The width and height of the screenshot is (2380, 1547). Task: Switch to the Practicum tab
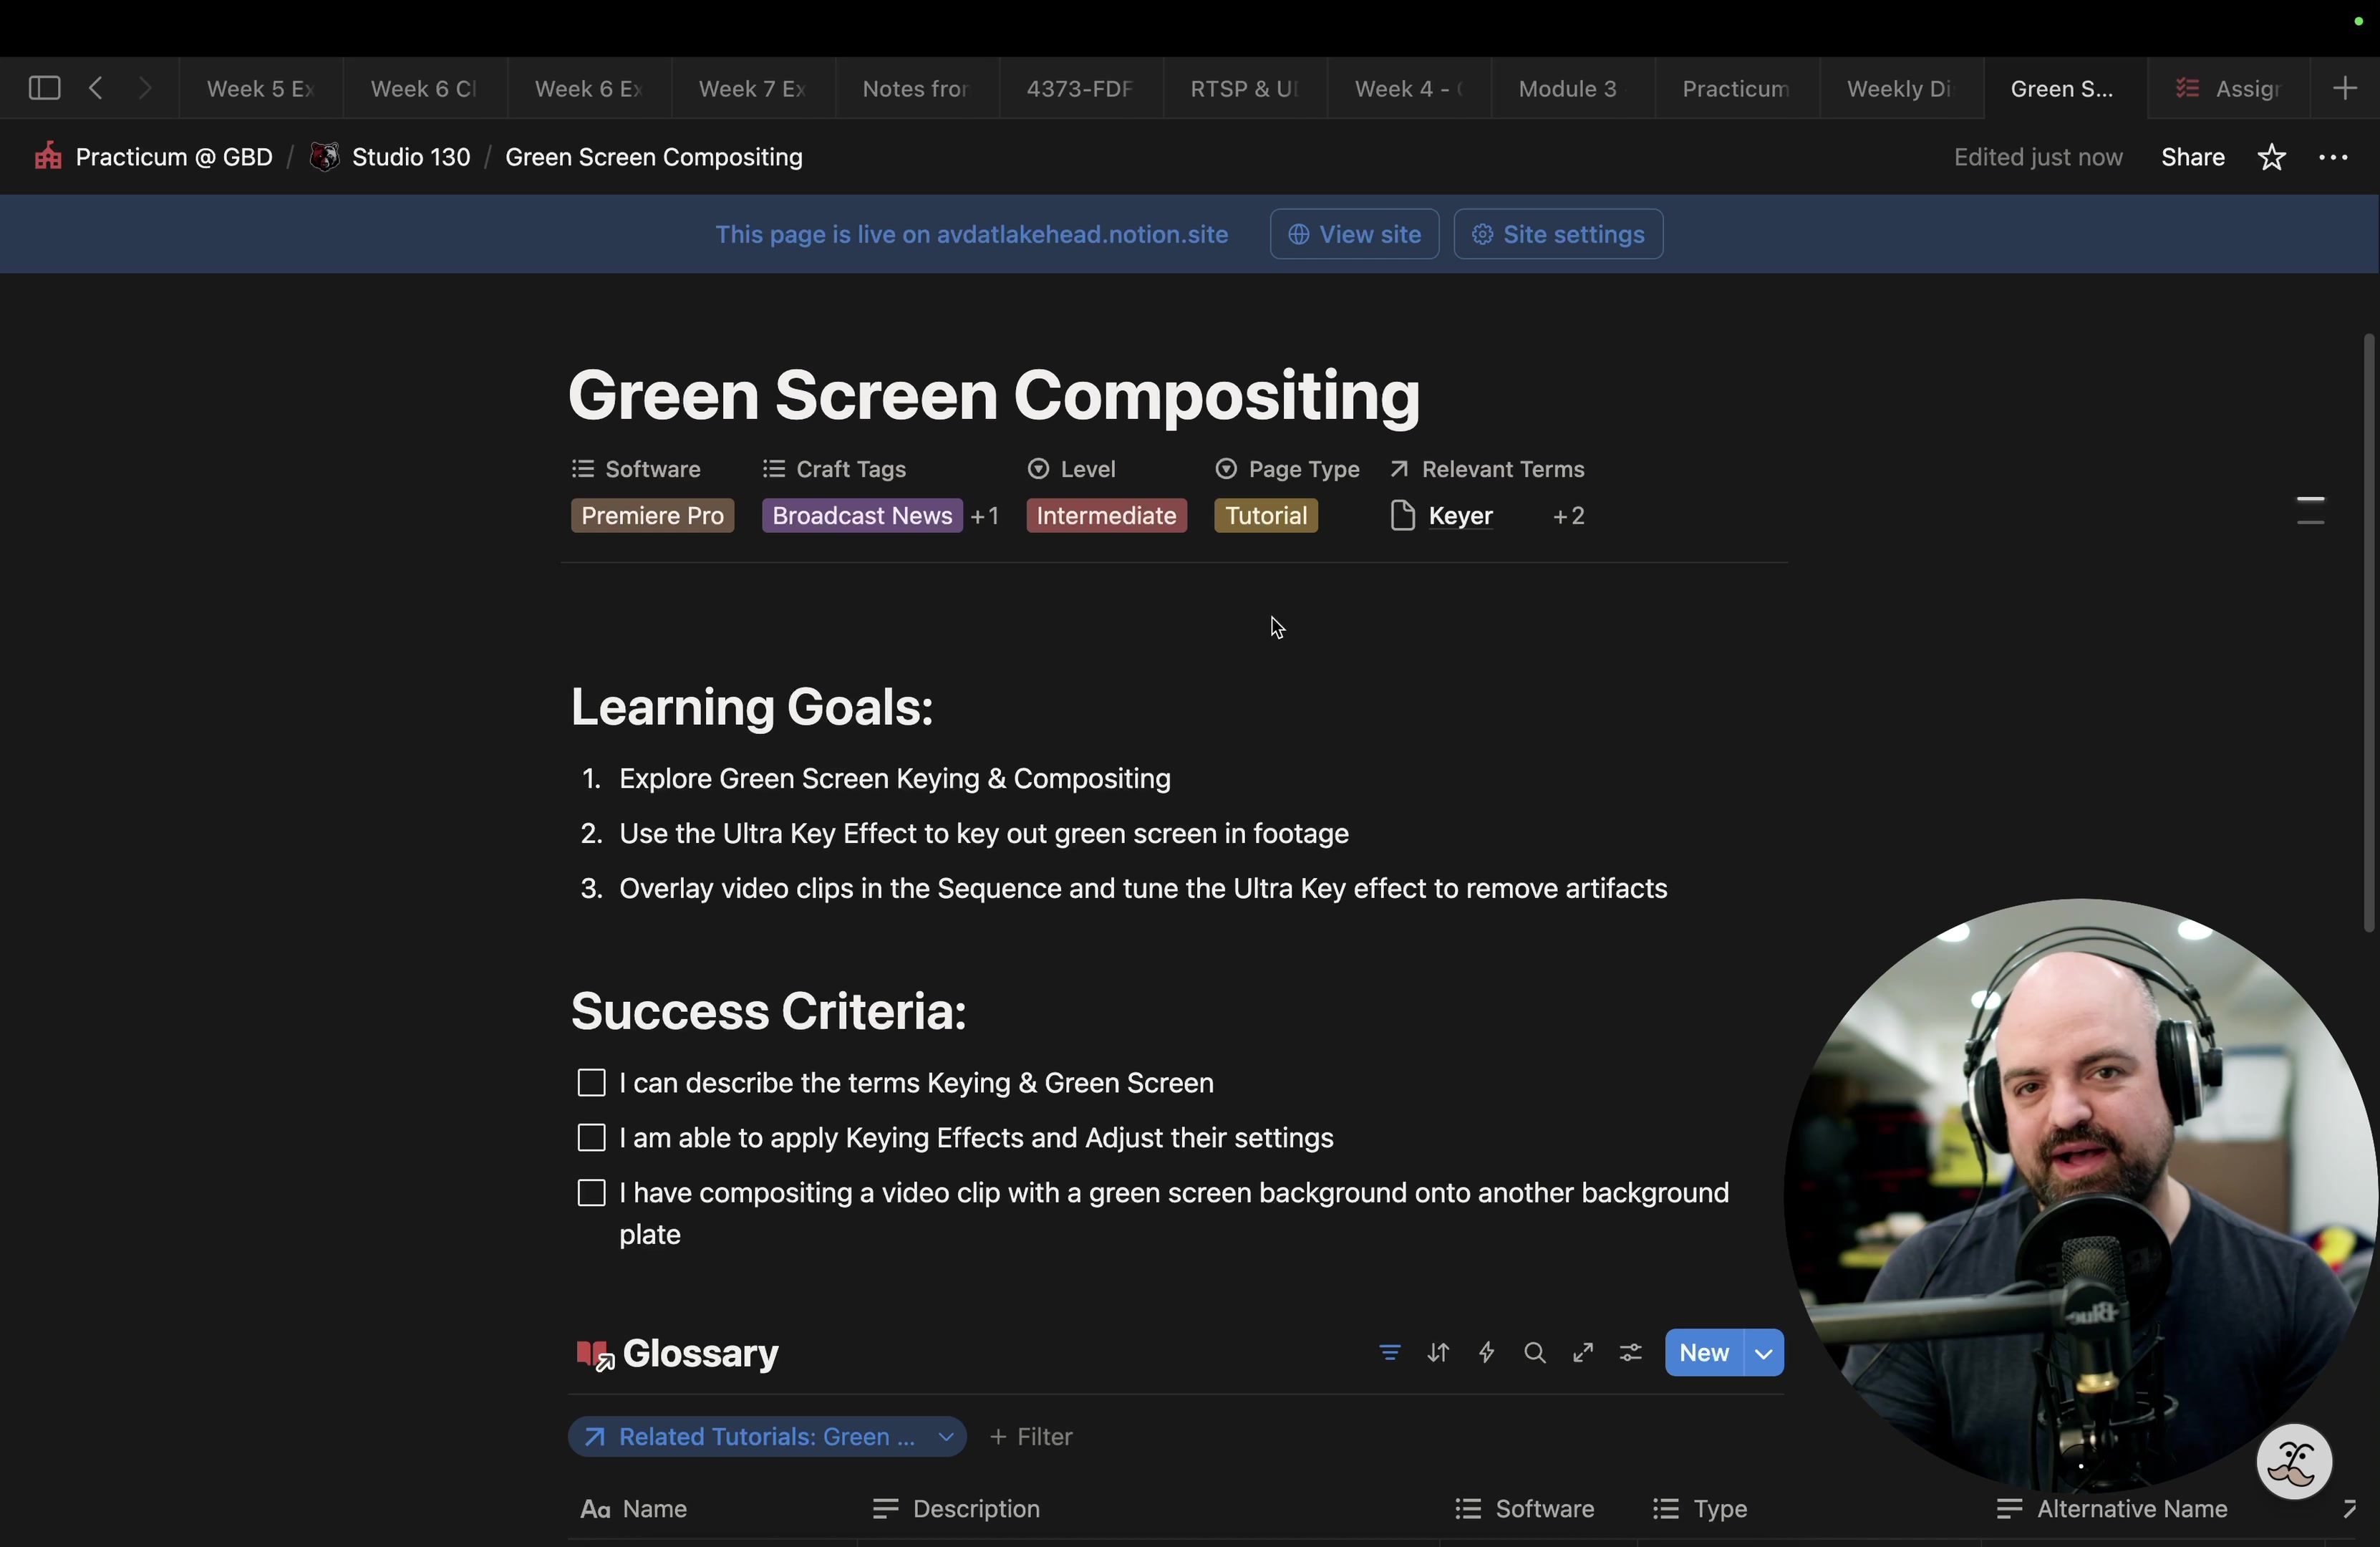(x=1735, y=88)
